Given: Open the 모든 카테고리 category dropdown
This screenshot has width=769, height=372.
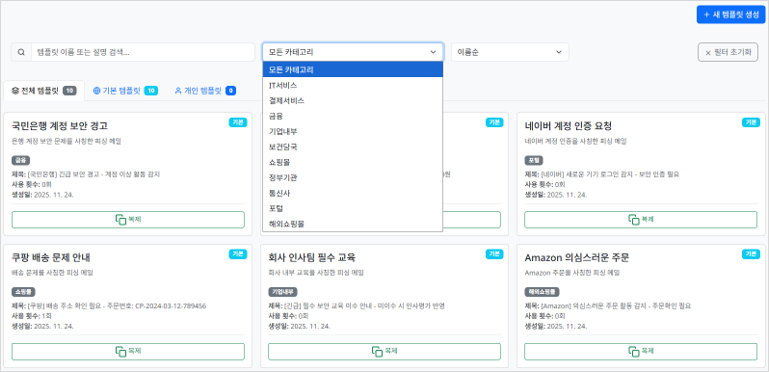Looking at the screenshot, I should click(353, 52).
